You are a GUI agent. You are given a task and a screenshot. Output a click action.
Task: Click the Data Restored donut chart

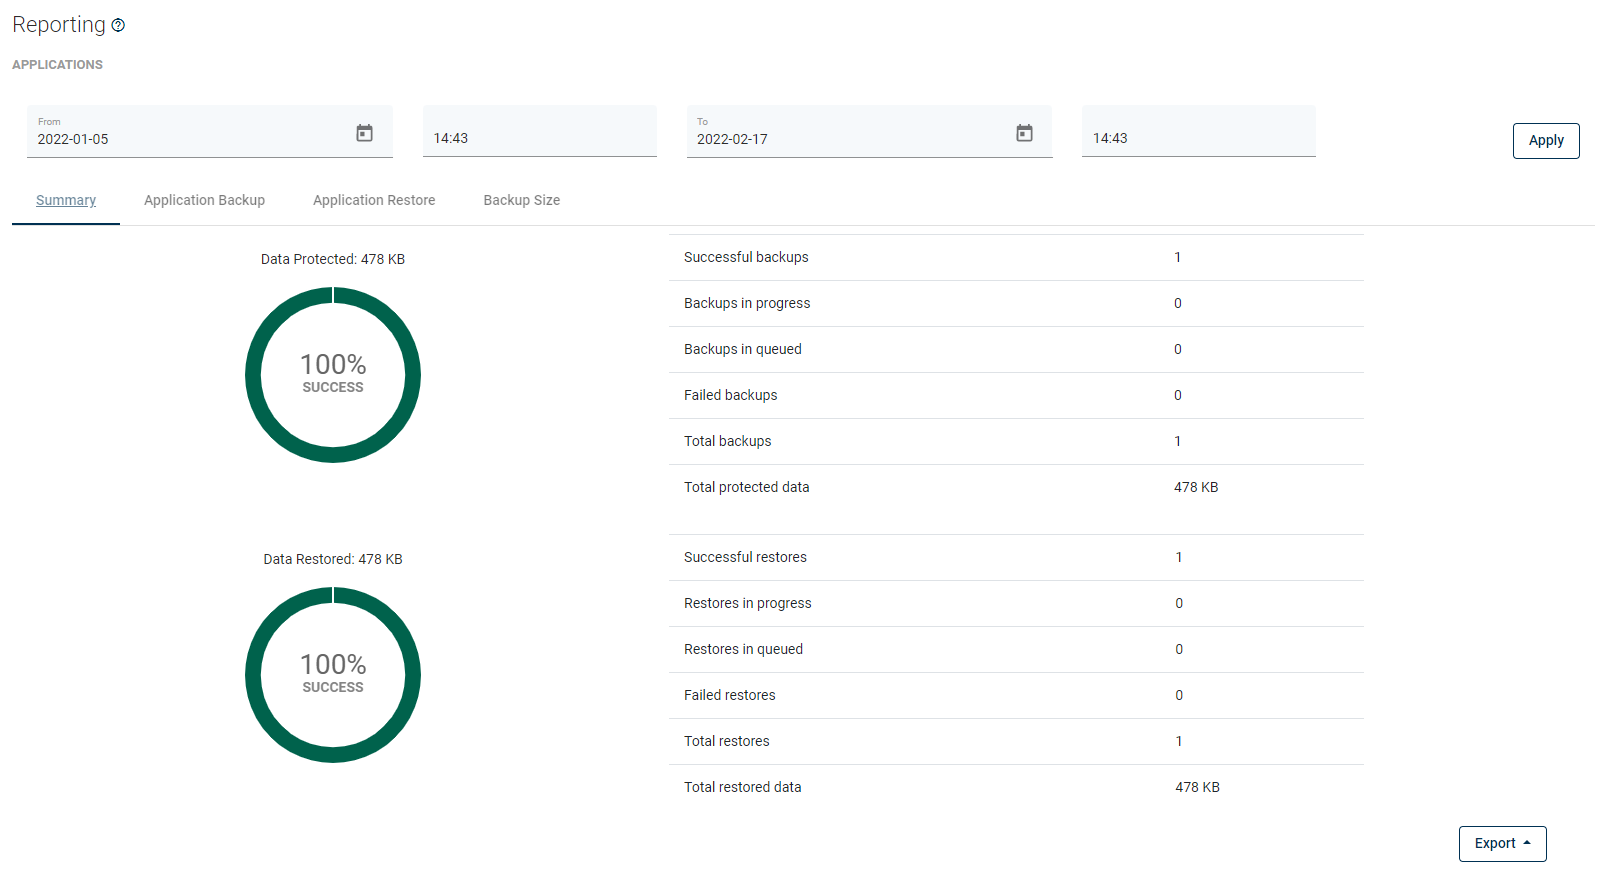coord(333,675)
